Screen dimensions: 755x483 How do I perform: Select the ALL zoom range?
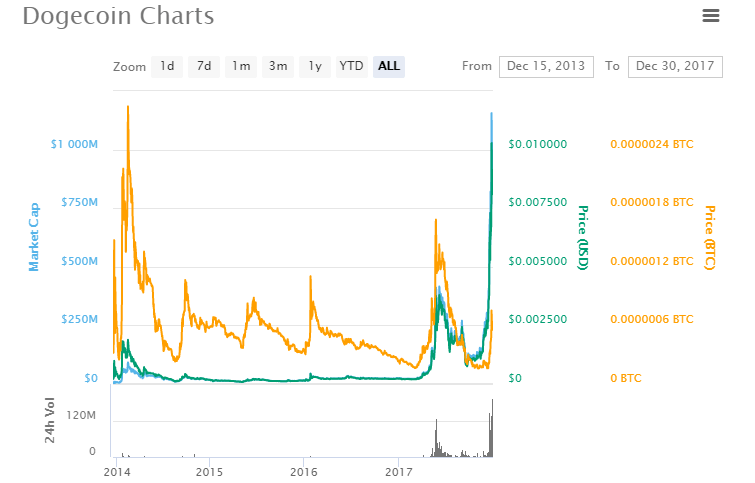(389, 66)
